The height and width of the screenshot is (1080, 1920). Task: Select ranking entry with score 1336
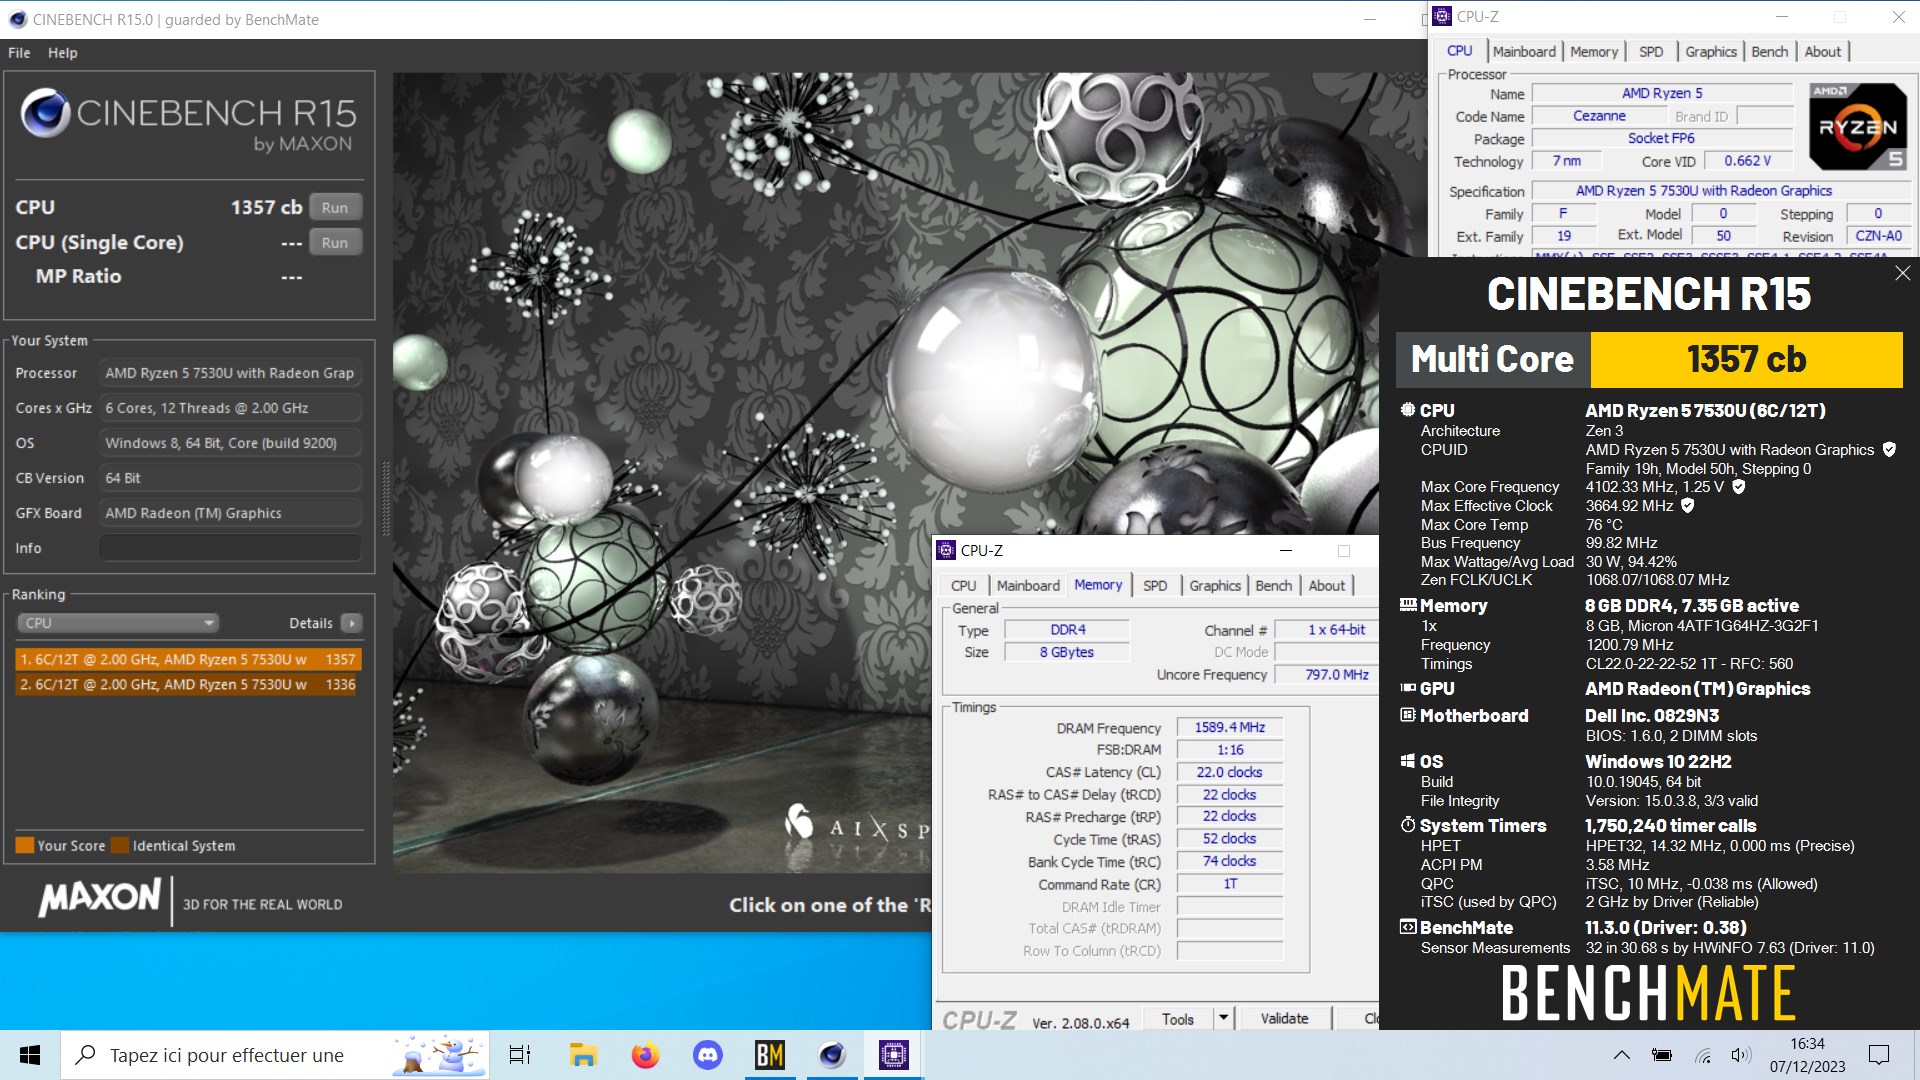click(x=188, y=684)
